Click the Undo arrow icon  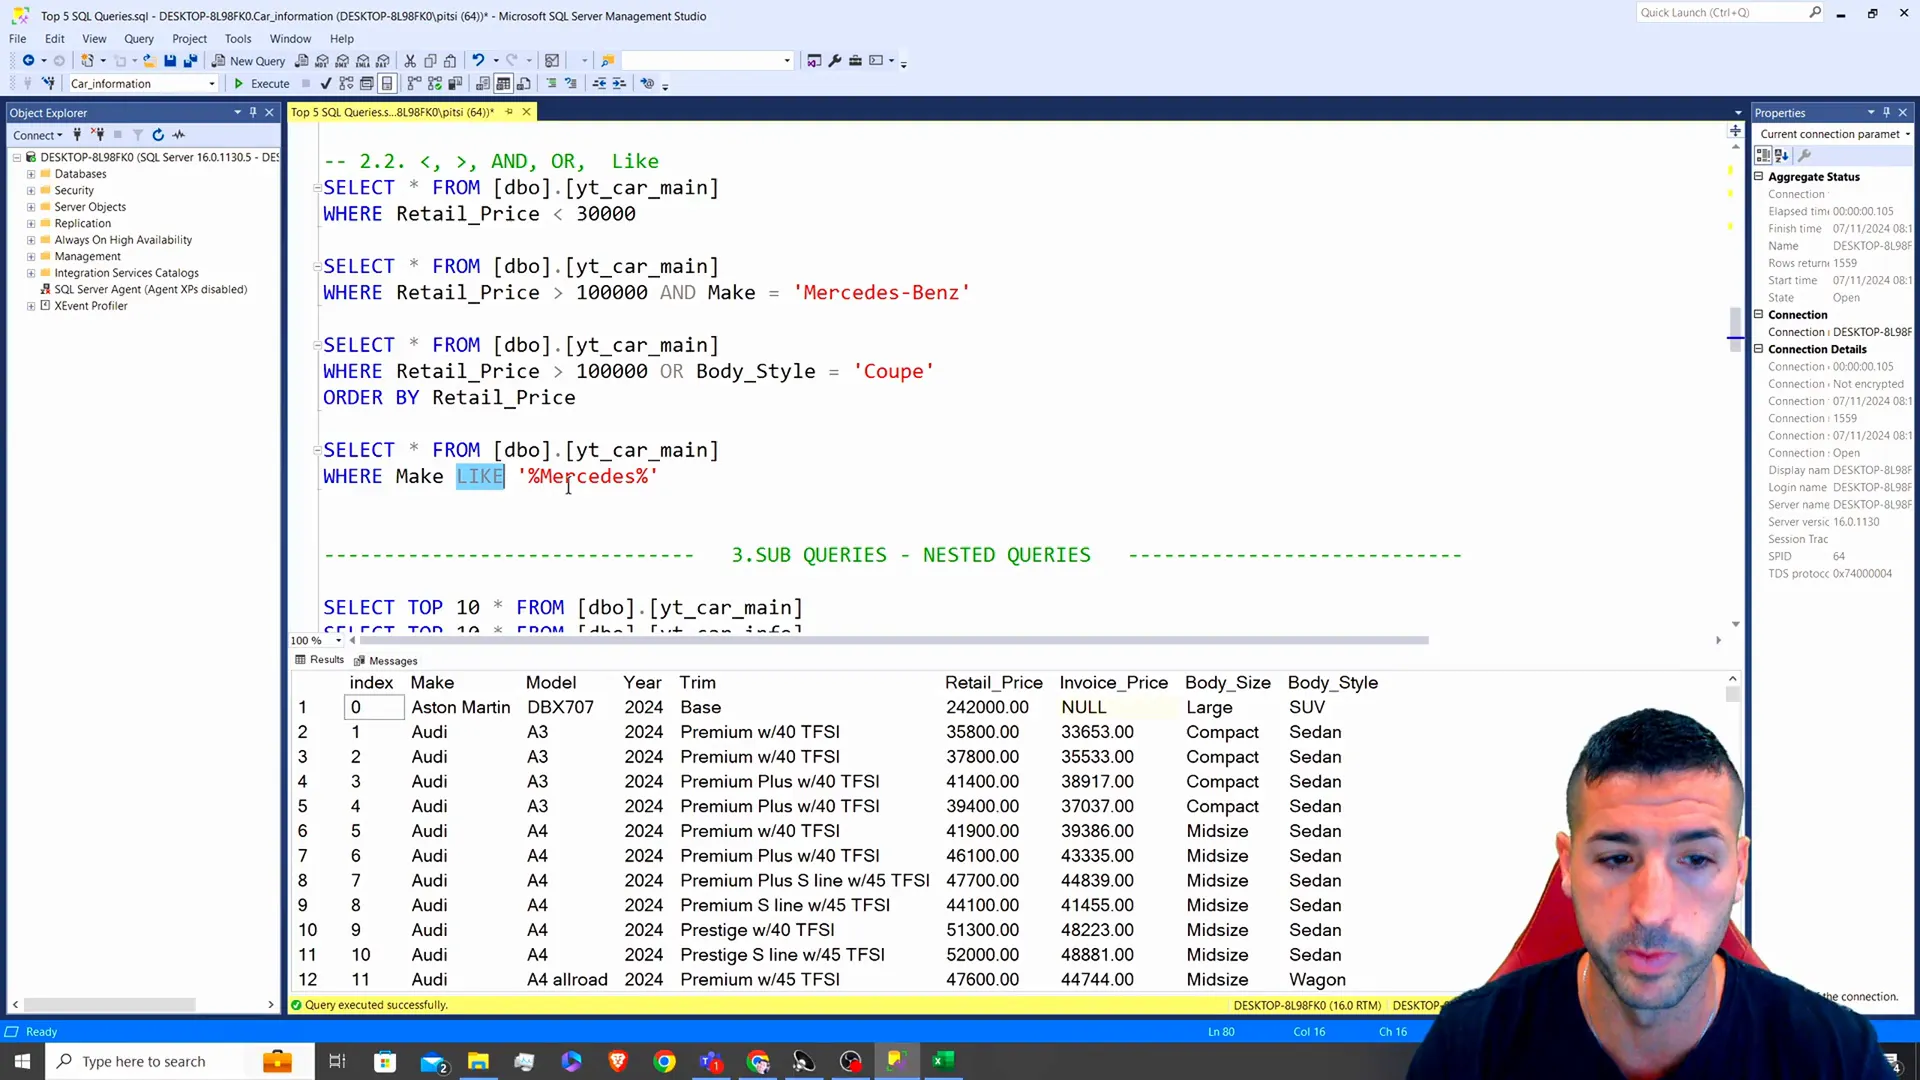(x=478, y=61)
